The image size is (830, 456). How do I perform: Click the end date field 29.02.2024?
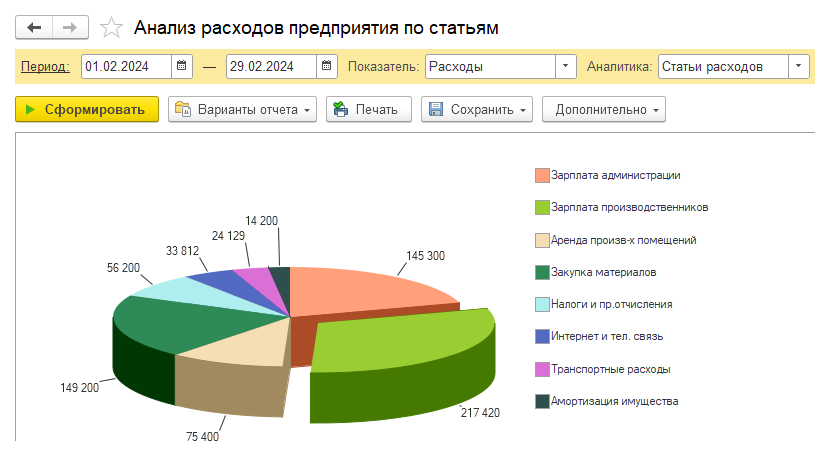272,66
